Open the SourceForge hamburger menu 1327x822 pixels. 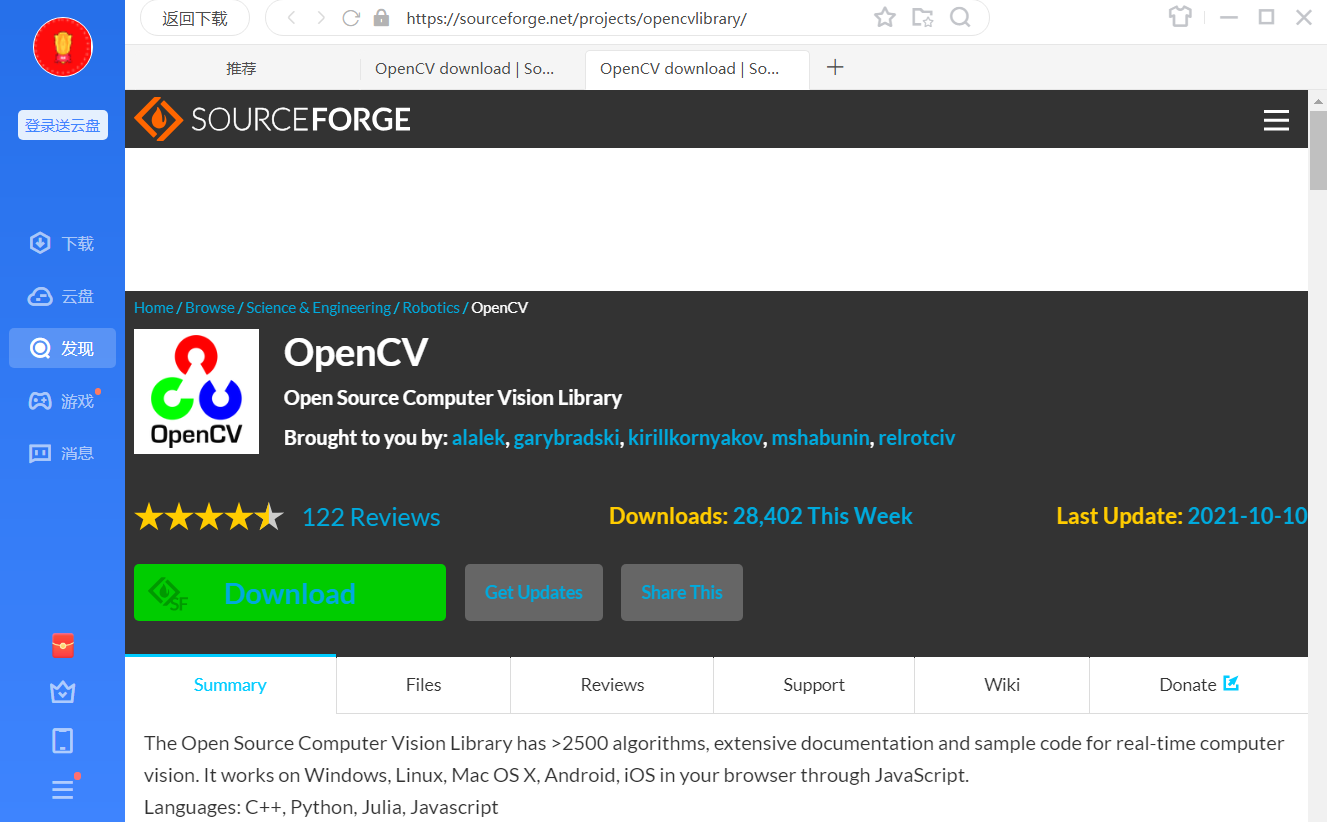(x=1276, y=121)
